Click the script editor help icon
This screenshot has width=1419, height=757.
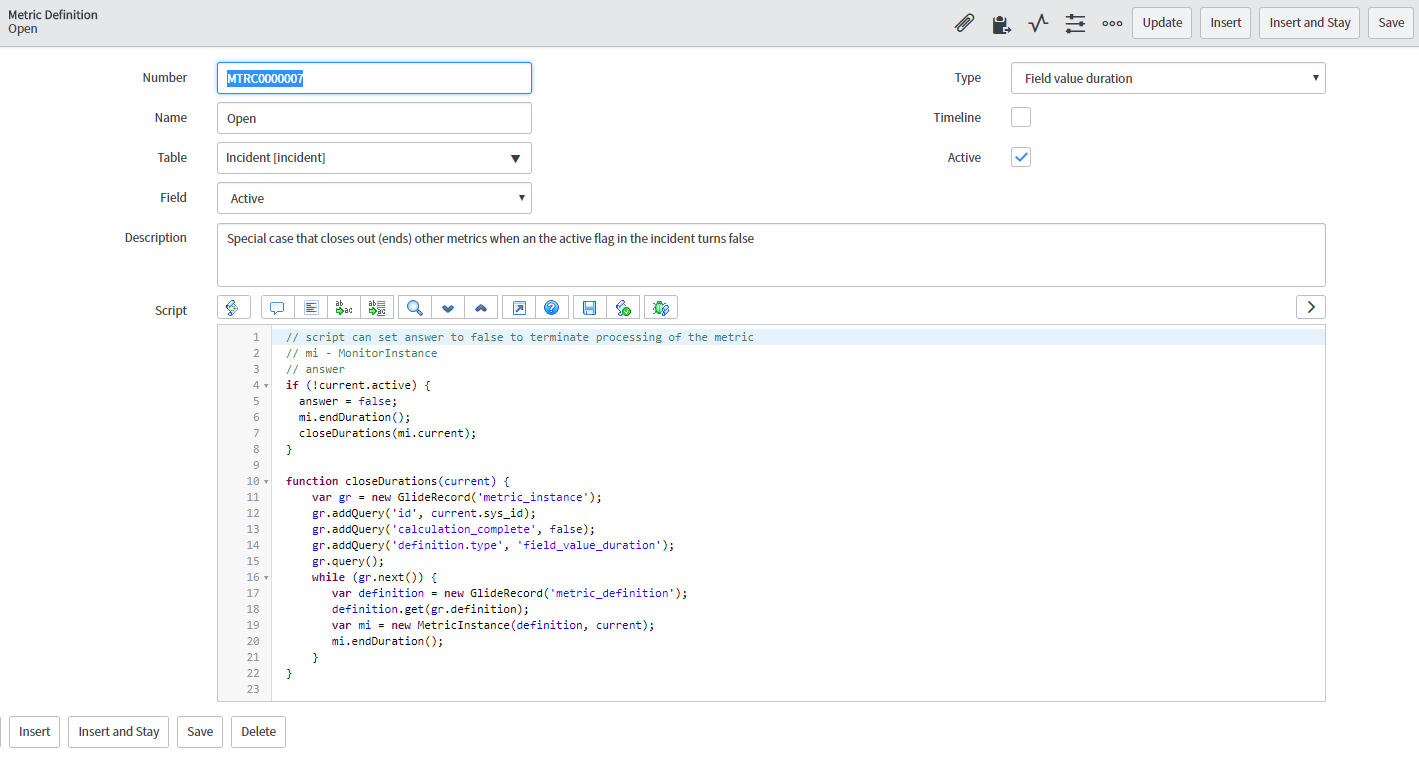pyautogui.click(x=550, y=307)
